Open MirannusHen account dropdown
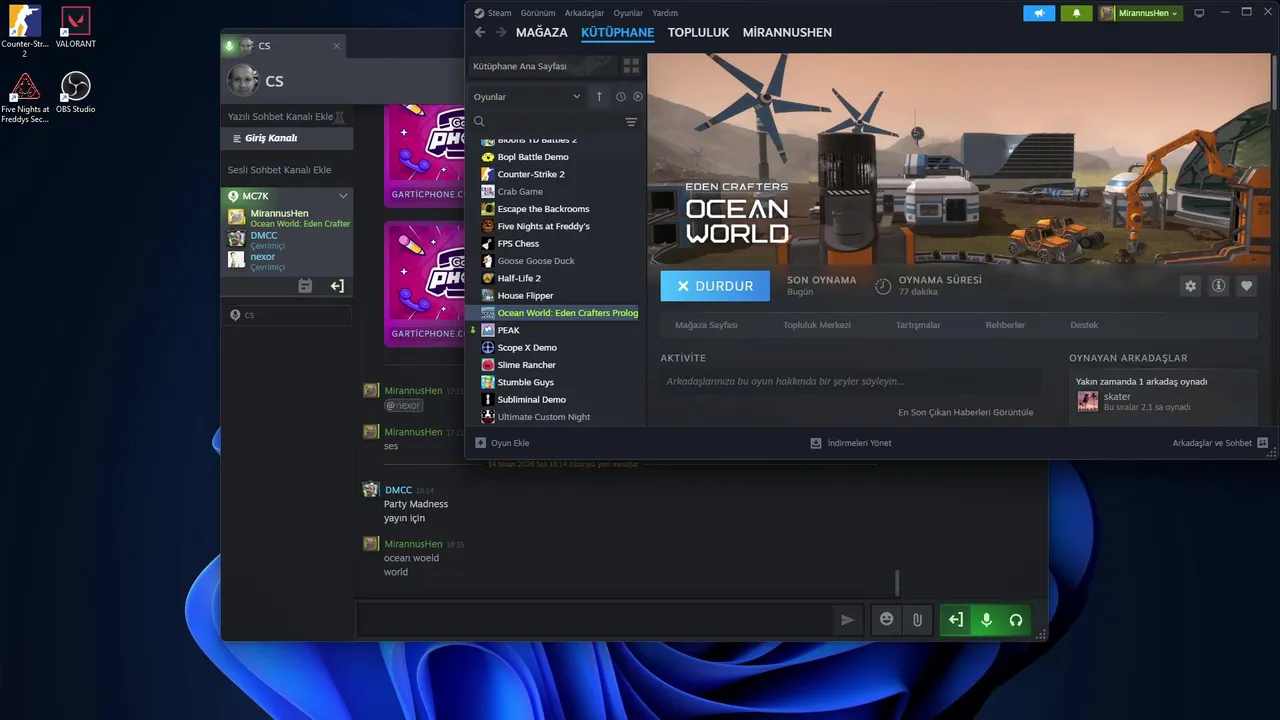This screenshot has height=720, width=1280. coord(1140,13)
